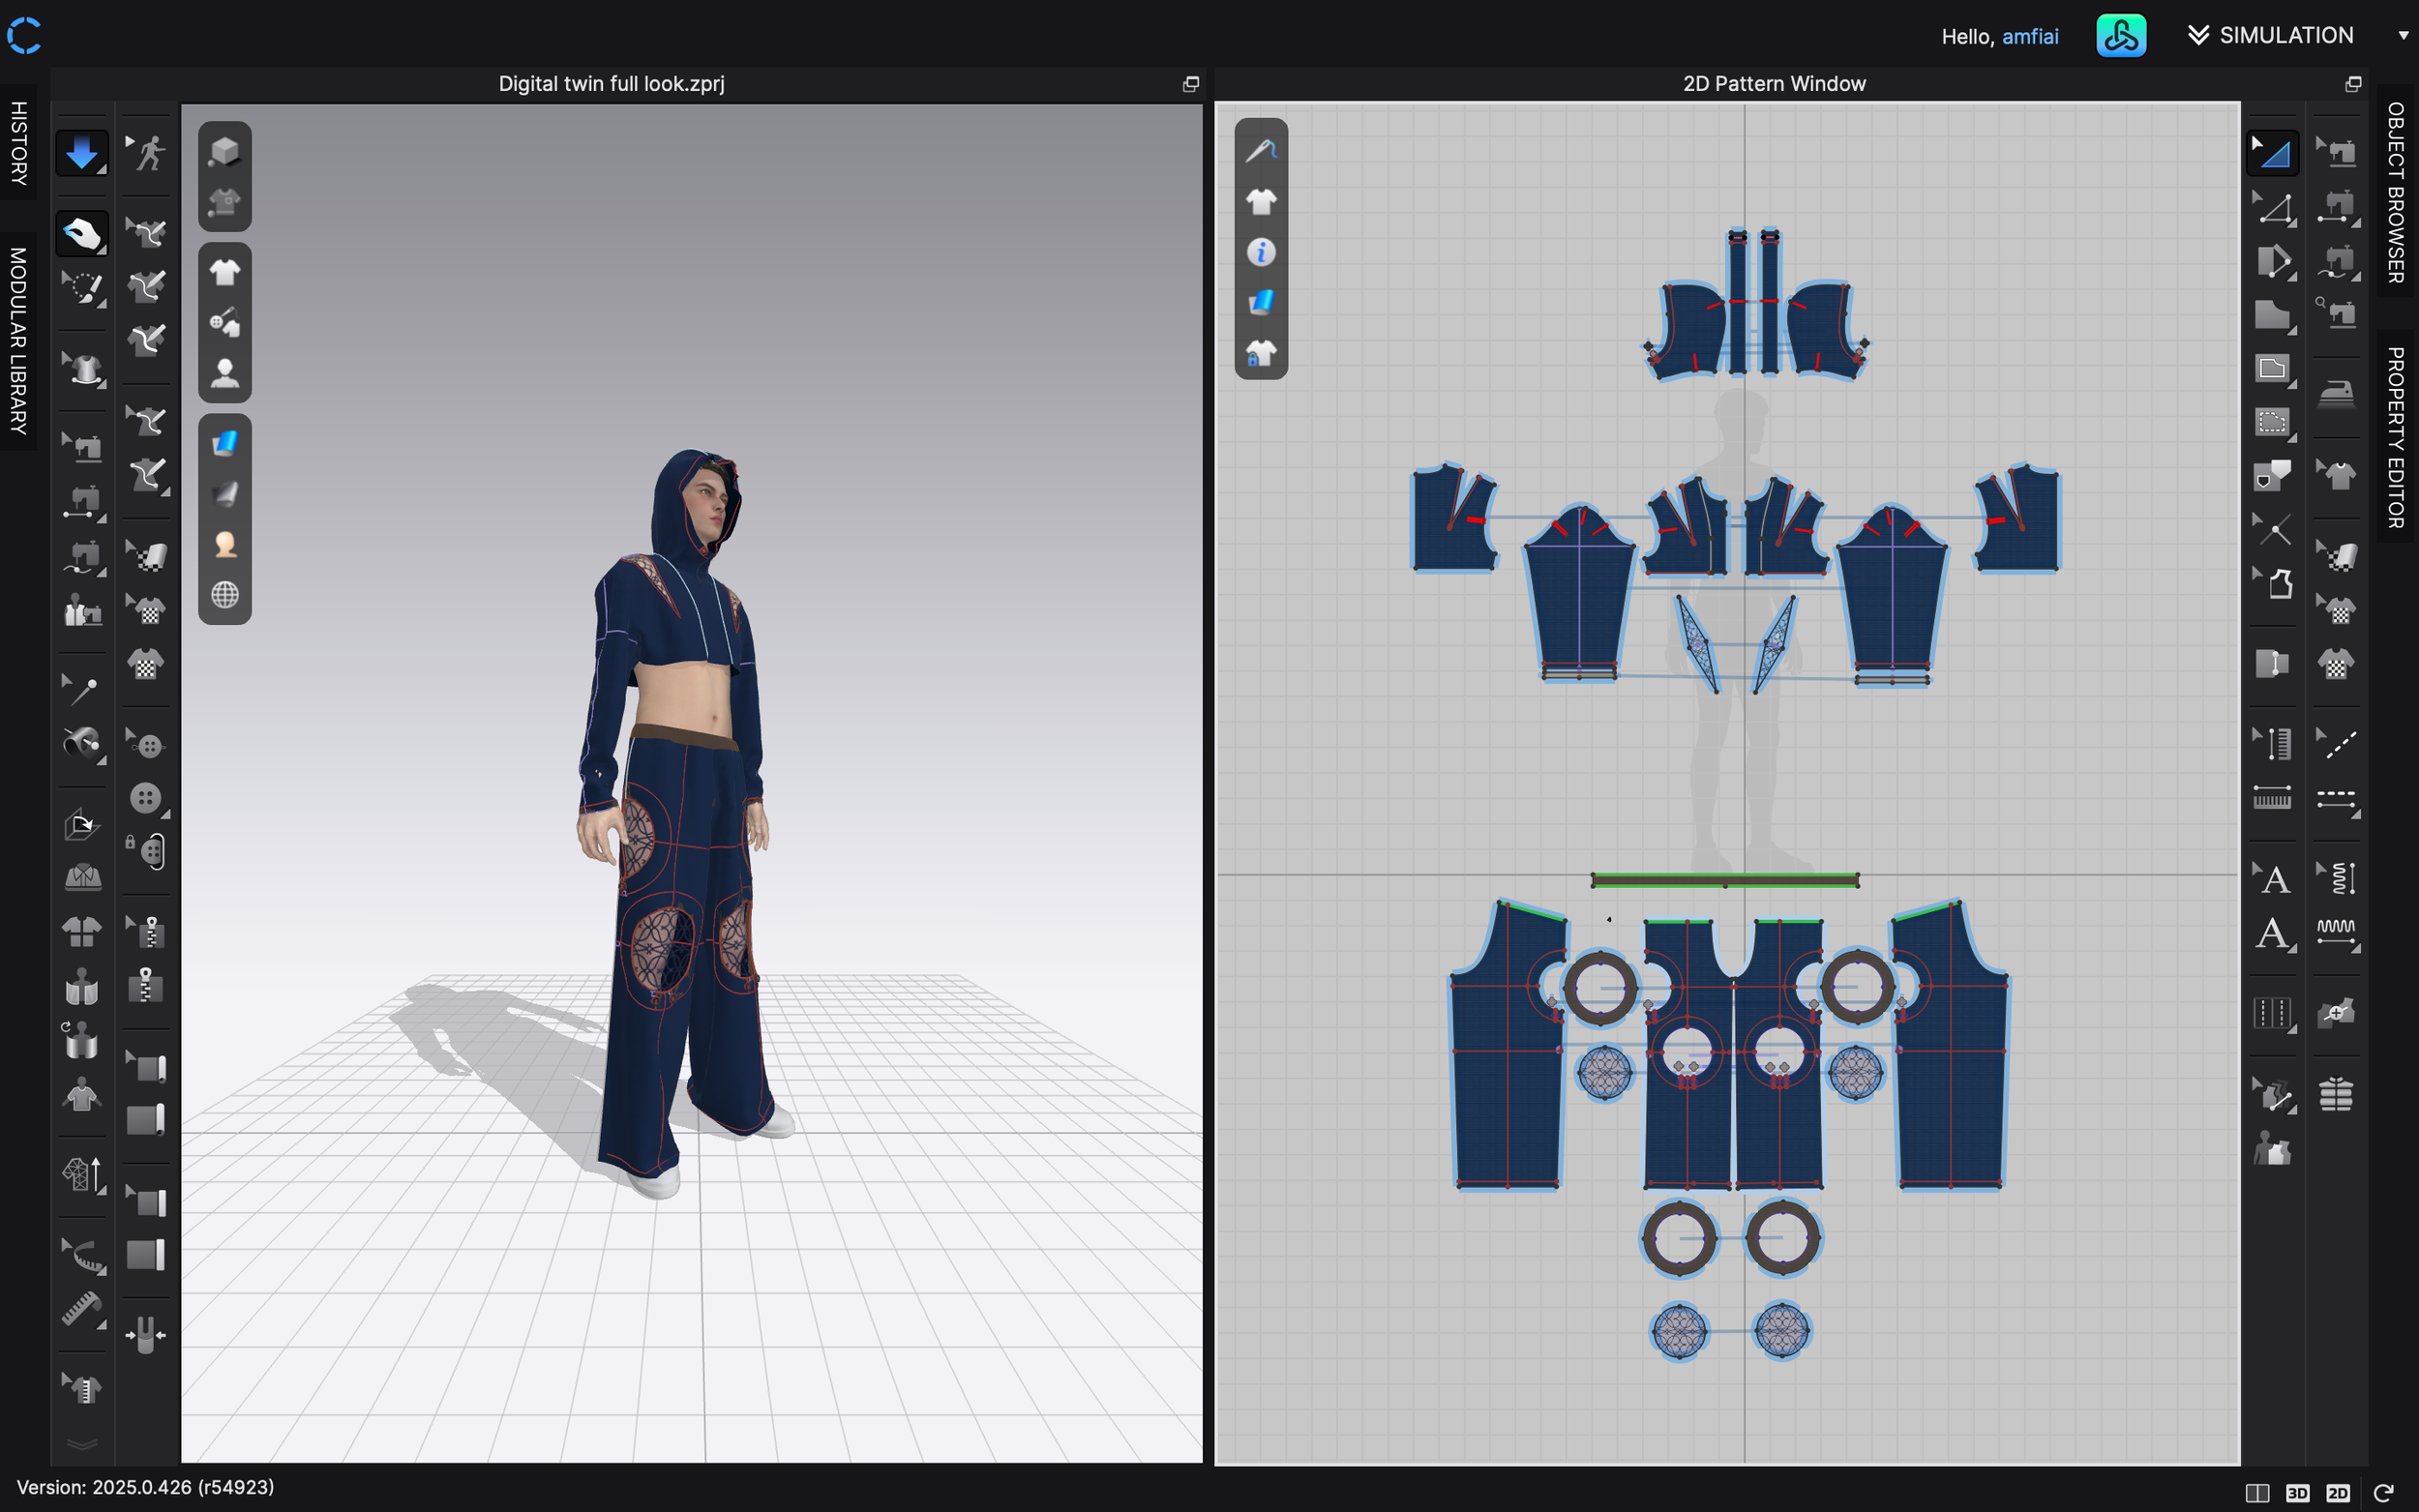Click the Simulate blue arrow tool
Screen dimensions: 2419x1512
click(x=81, y=153)
